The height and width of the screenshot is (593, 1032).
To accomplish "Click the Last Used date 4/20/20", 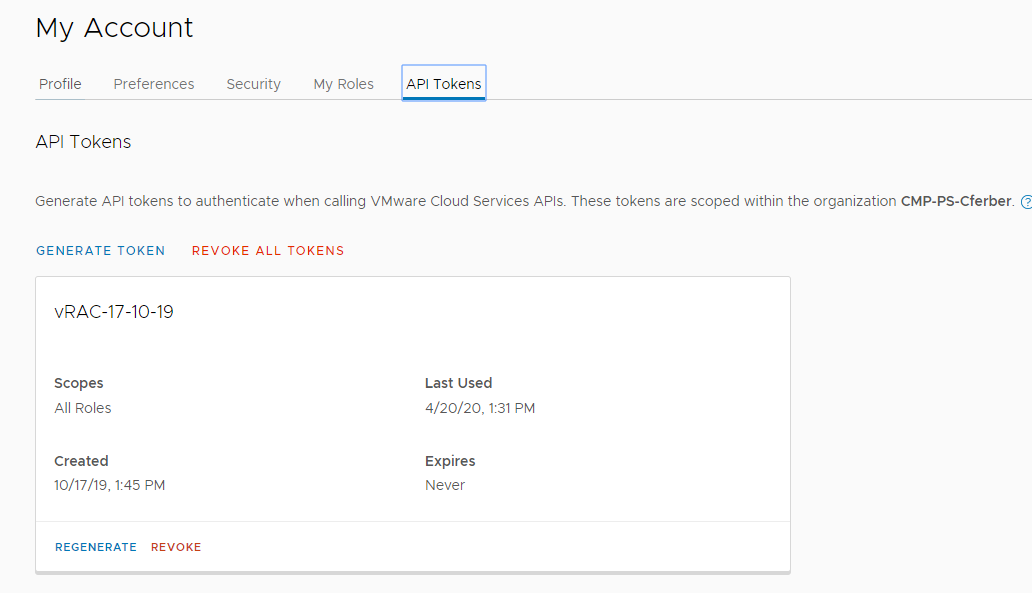I will (480, 408).
